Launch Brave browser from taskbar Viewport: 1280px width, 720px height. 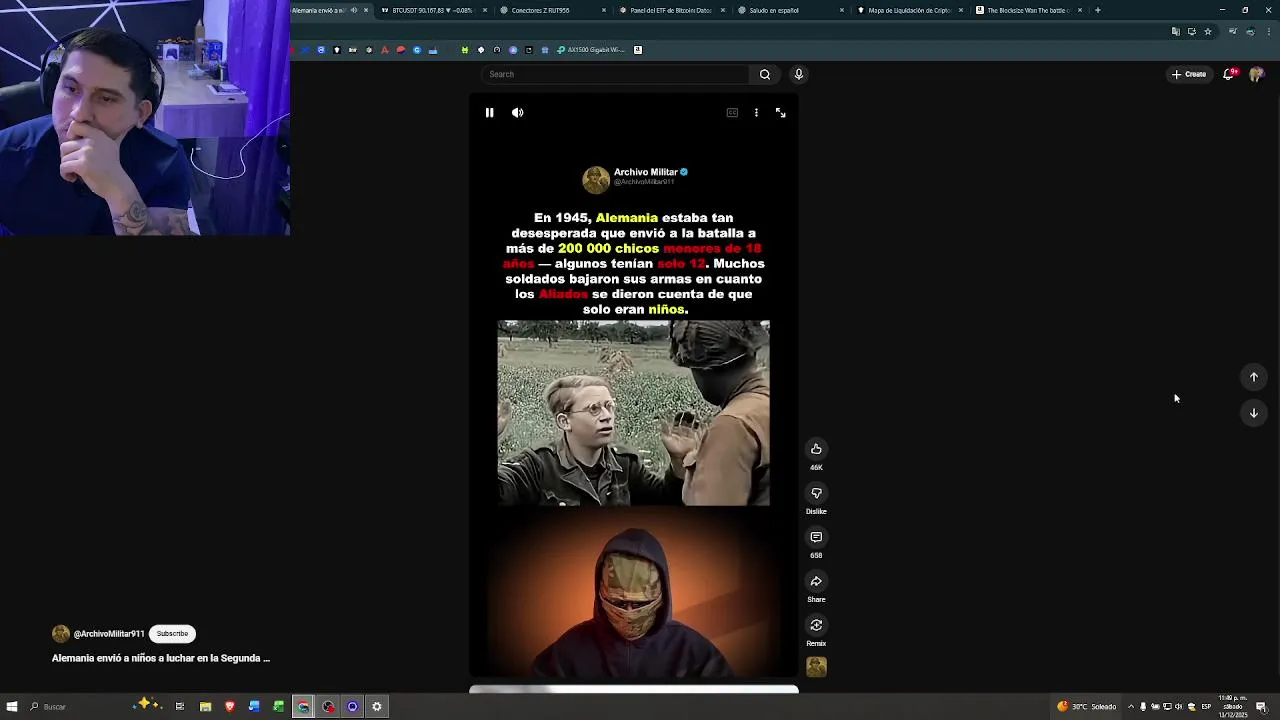[230, 706]
